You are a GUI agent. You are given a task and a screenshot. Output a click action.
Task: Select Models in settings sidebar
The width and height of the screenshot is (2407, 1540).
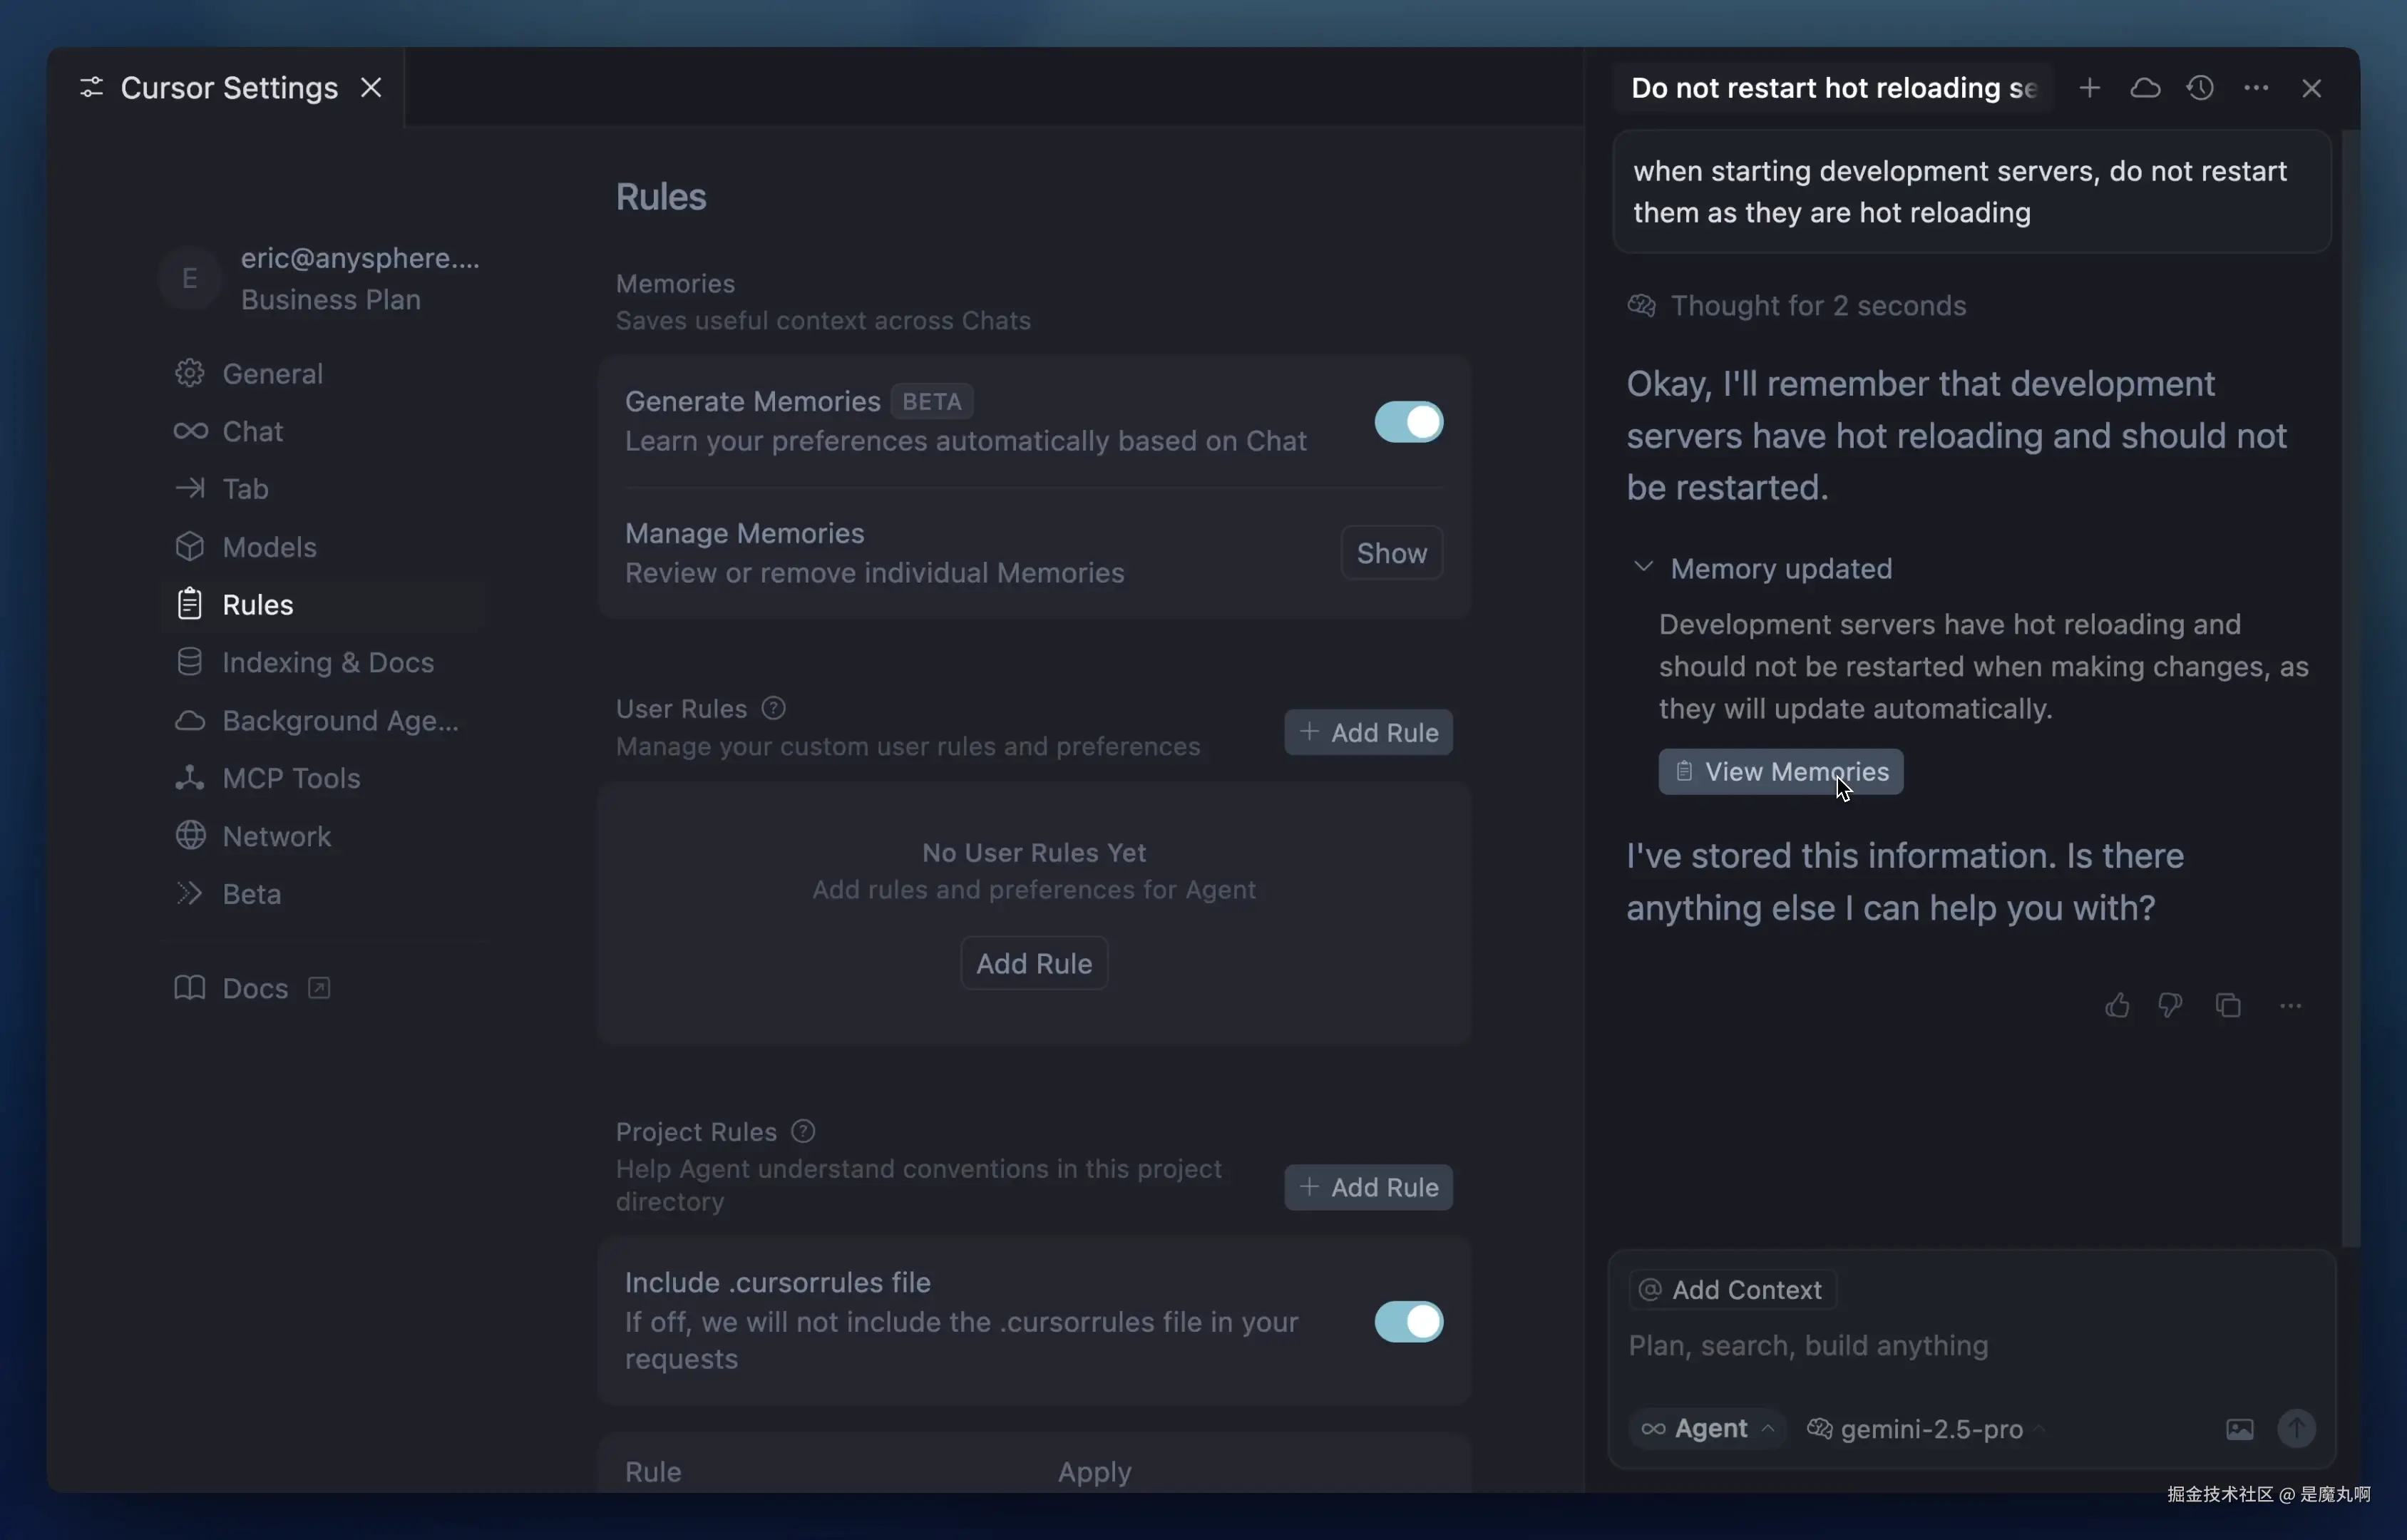(269, 547)
